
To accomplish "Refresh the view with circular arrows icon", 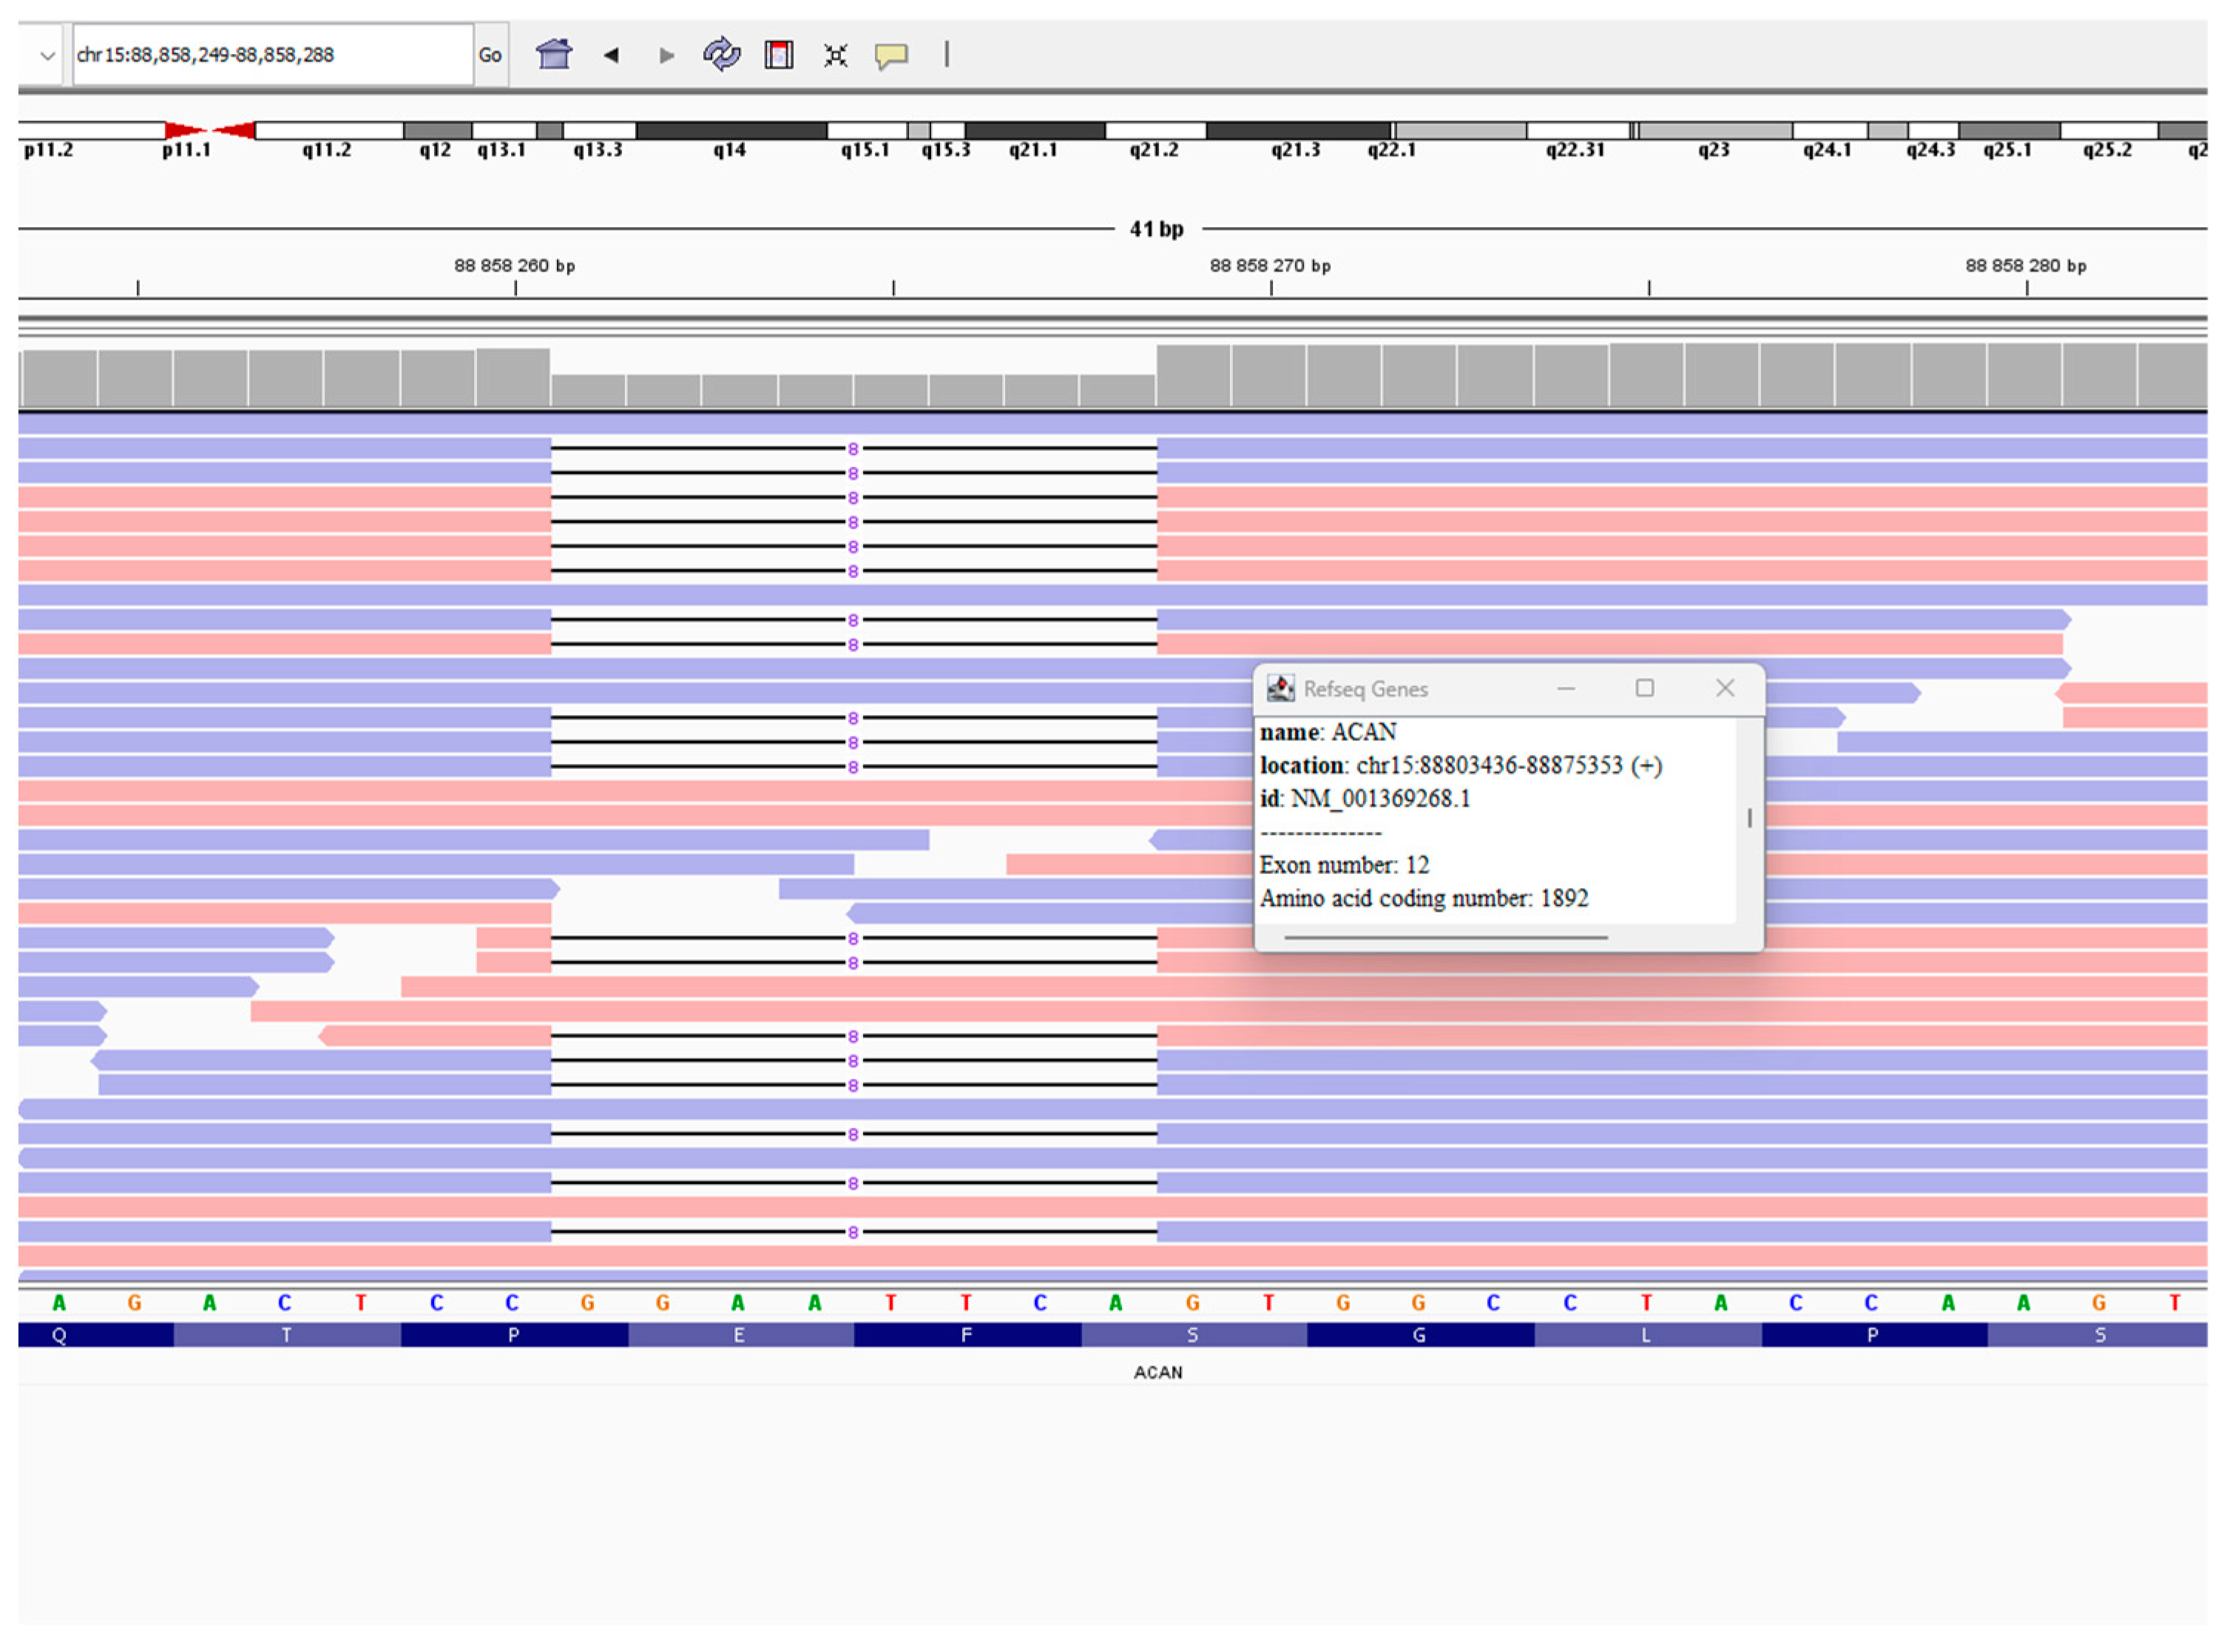I will (x=721, y=54).
